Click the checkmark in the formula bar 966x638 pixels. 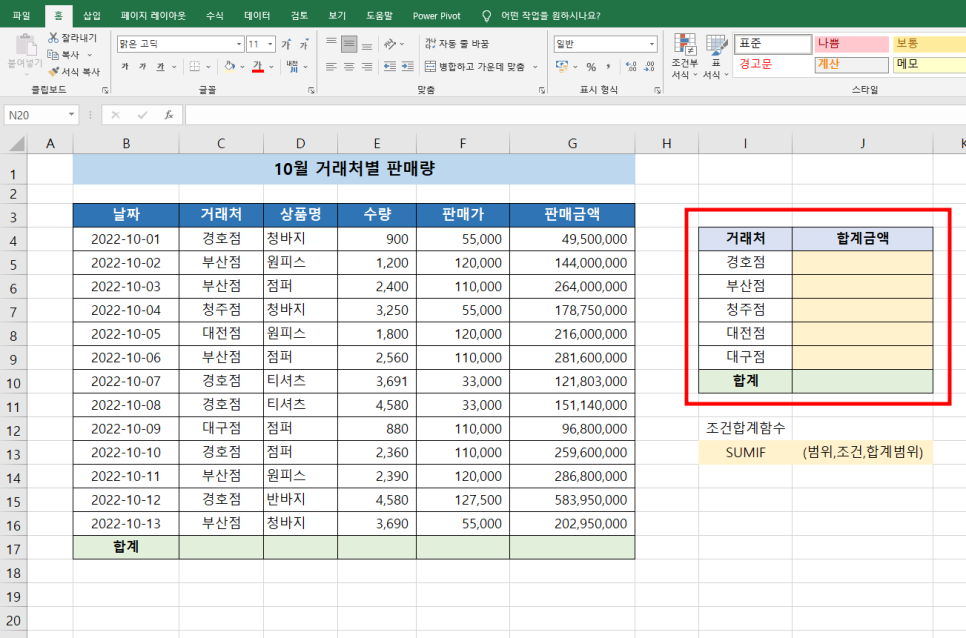pyautogui.click(x=142, y=115)
